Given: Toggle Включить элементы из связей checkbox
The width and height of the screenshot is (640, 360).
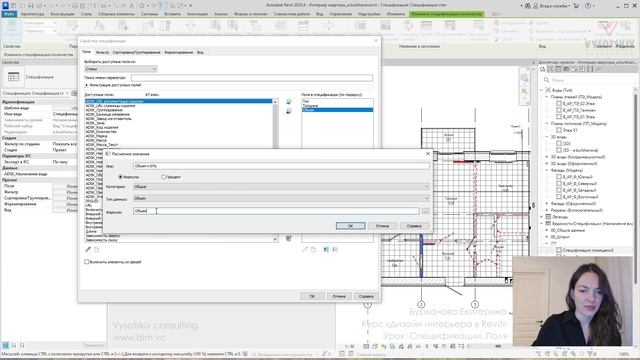Looking at the screenshot, I should point(87,262).
